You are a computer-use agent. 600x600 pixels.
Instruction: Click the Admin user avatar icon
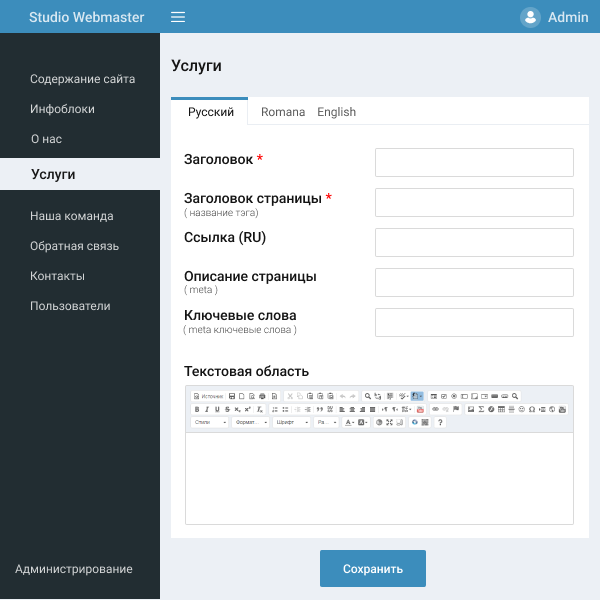530,17
